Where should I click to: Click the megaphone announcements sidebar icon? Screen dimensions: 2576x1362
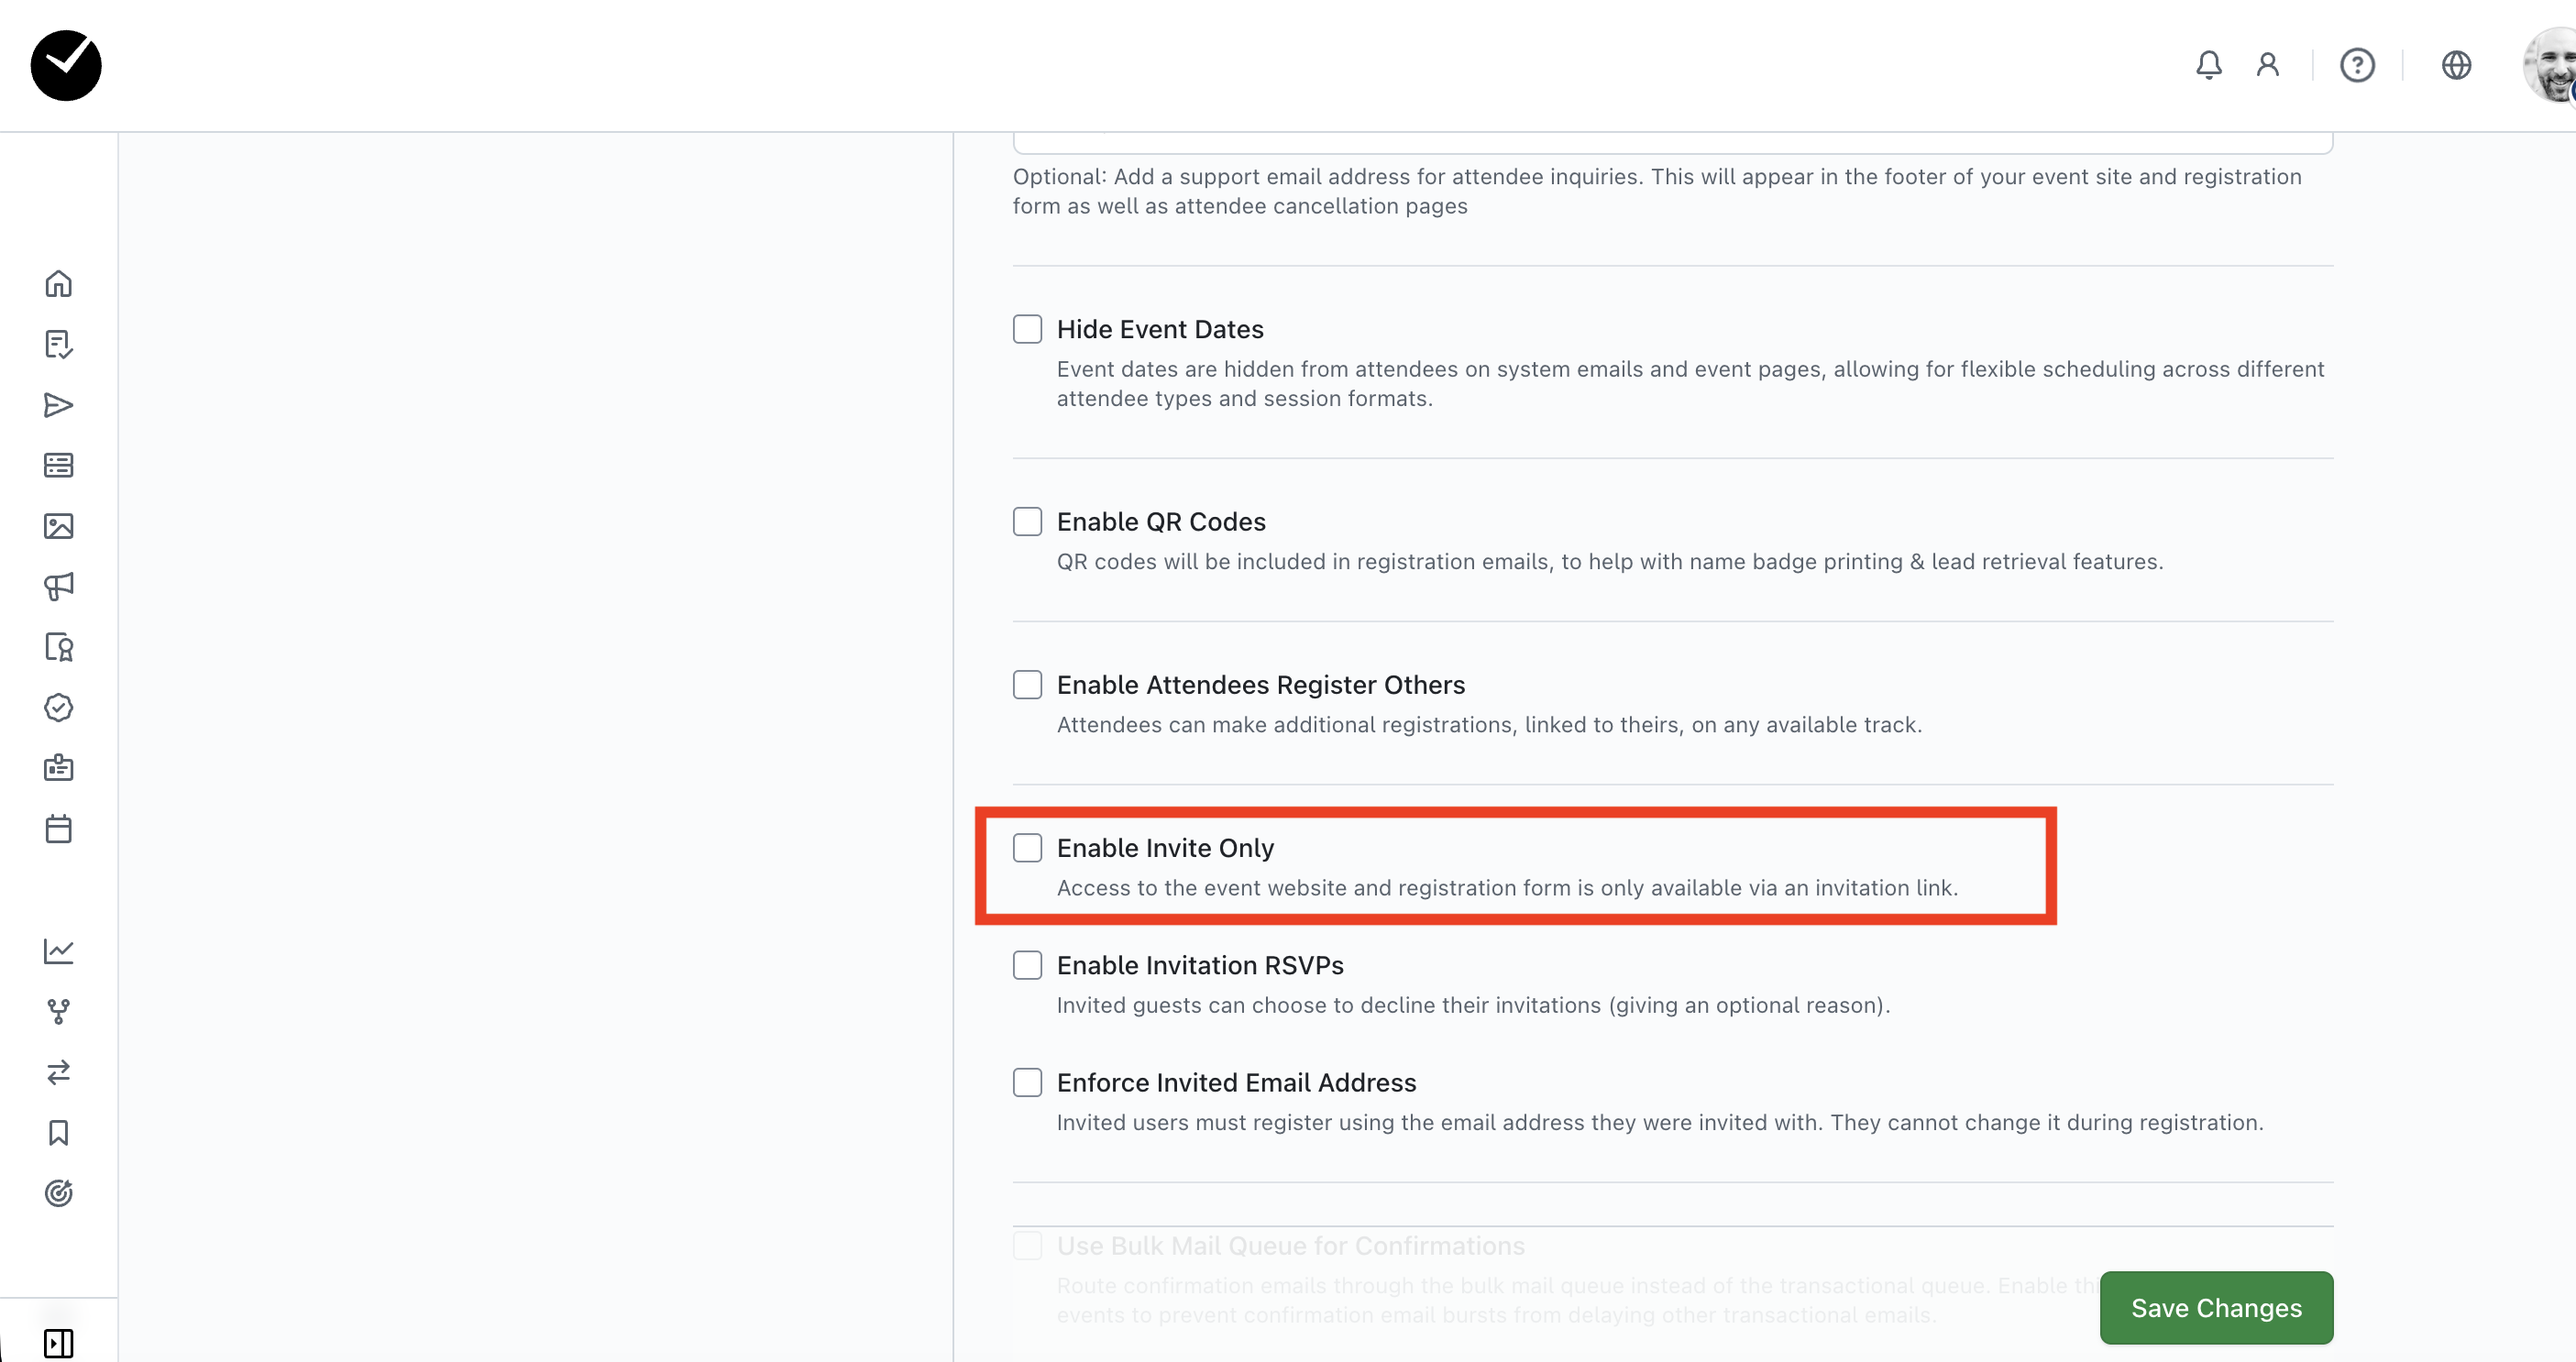coord(59,587)
